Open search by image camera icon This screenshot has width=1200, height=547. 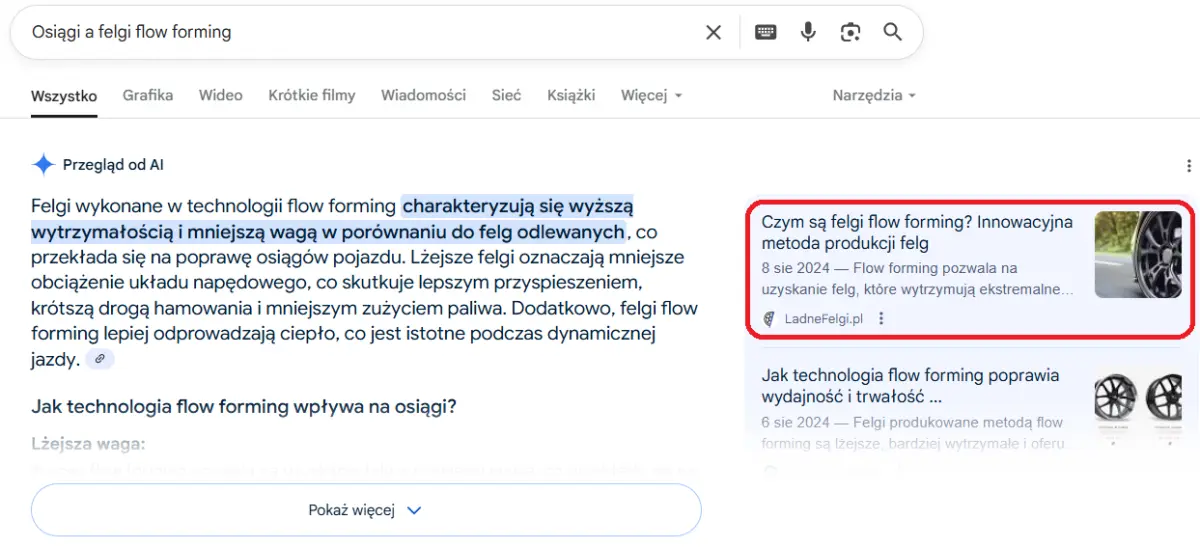(x=850, y=32)
